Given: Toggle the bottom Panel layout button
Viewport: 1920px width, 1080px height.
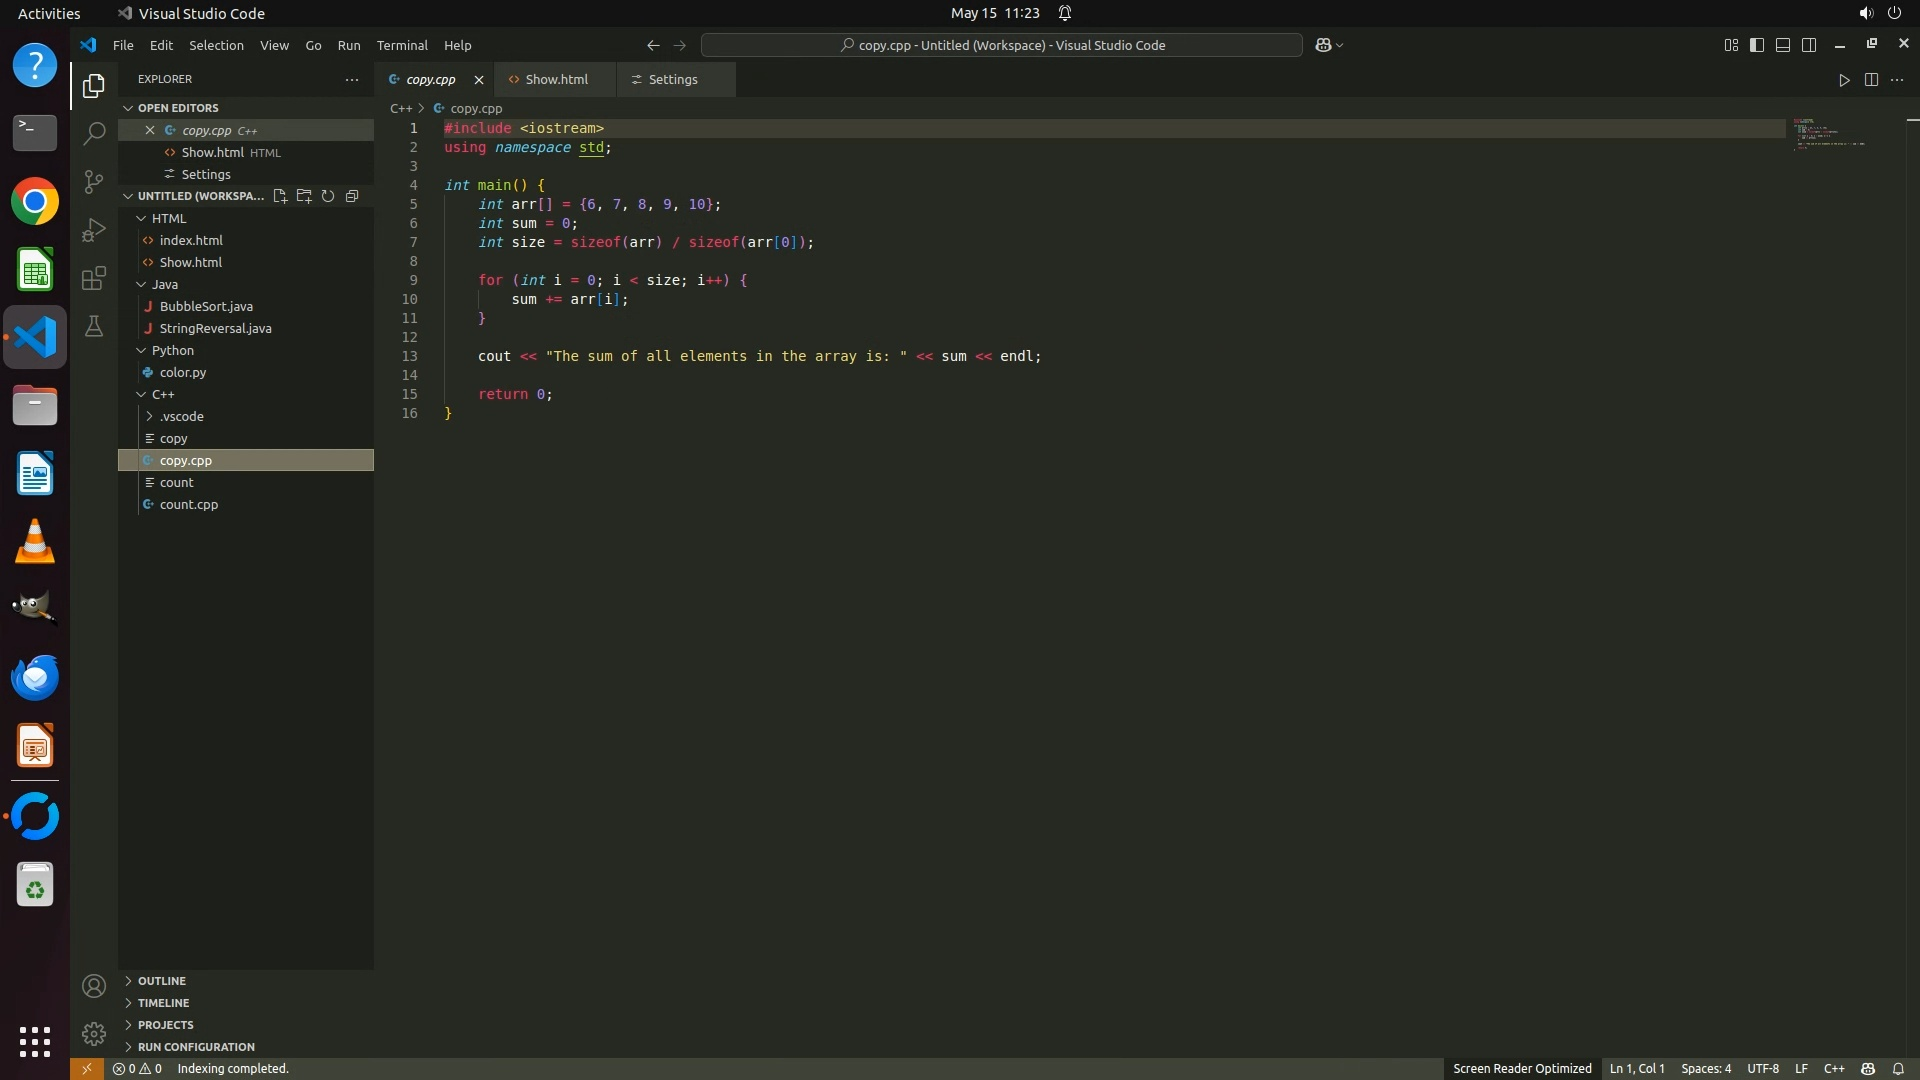Looking at the screenshot, I should pyautogui.click(x=1783, y=45).
